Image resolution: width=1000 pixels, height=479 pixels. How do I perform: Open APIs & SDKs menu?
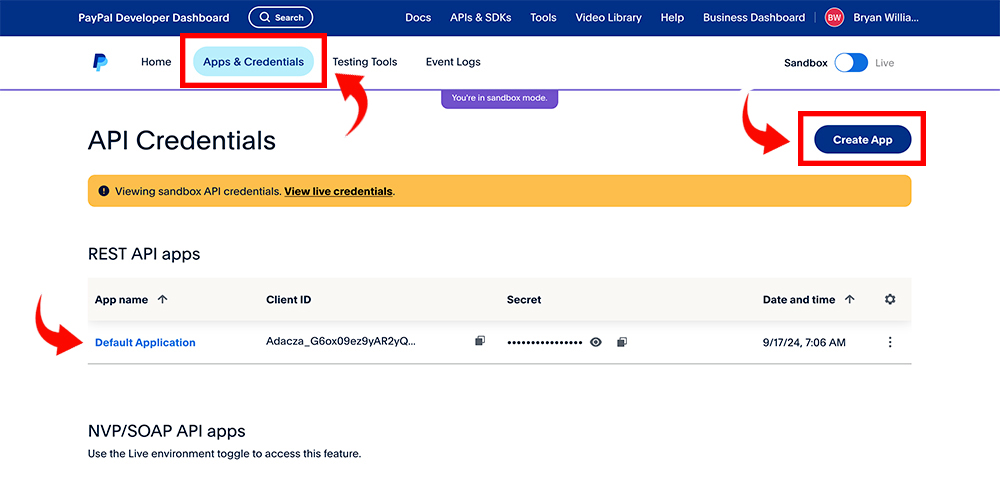point(480,18)
